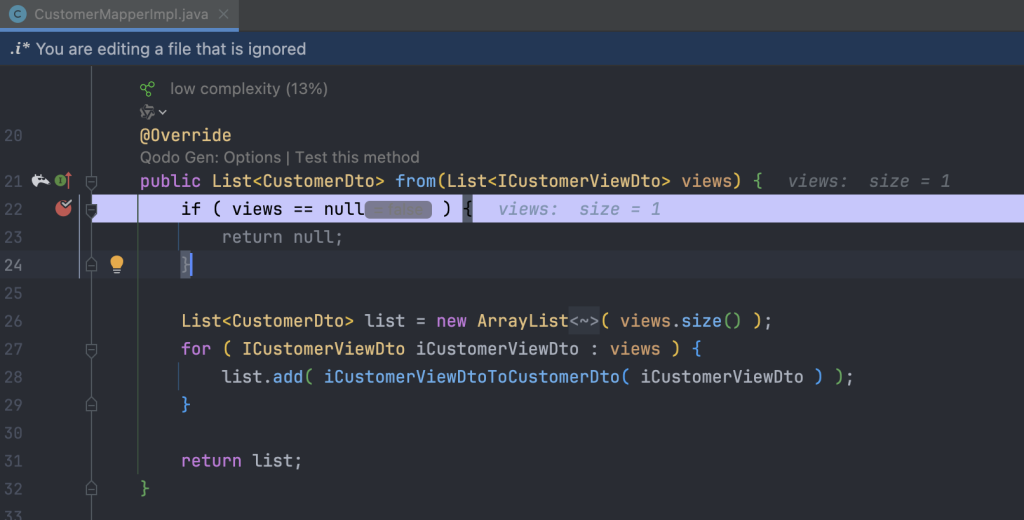Close the CustomerMapperImpl.java tab

coord(223,14)
